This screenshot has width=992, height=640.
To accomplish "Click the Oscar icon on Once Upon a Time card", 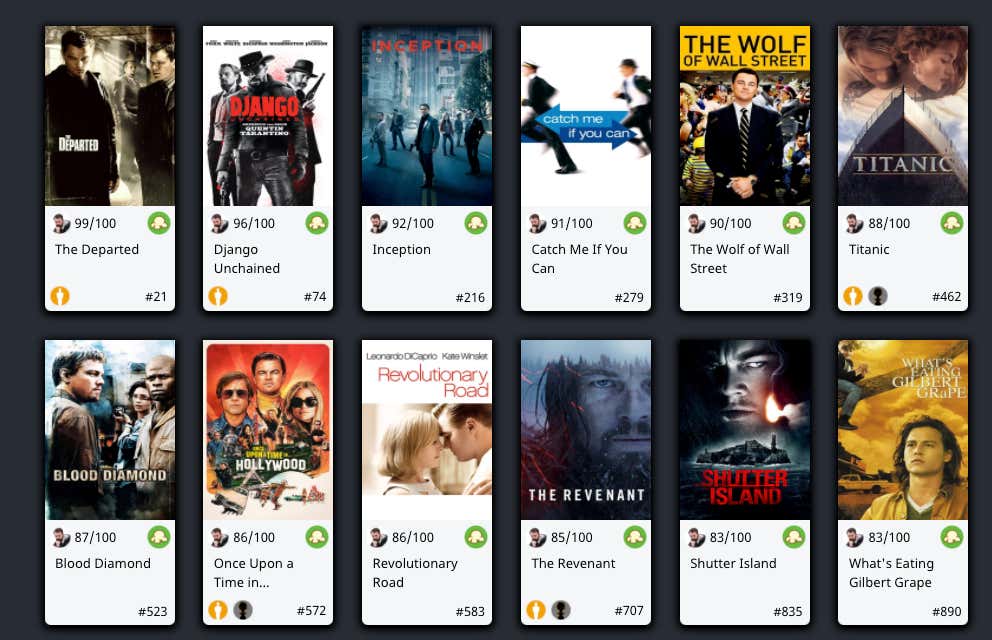I will (x=218, y=610).
